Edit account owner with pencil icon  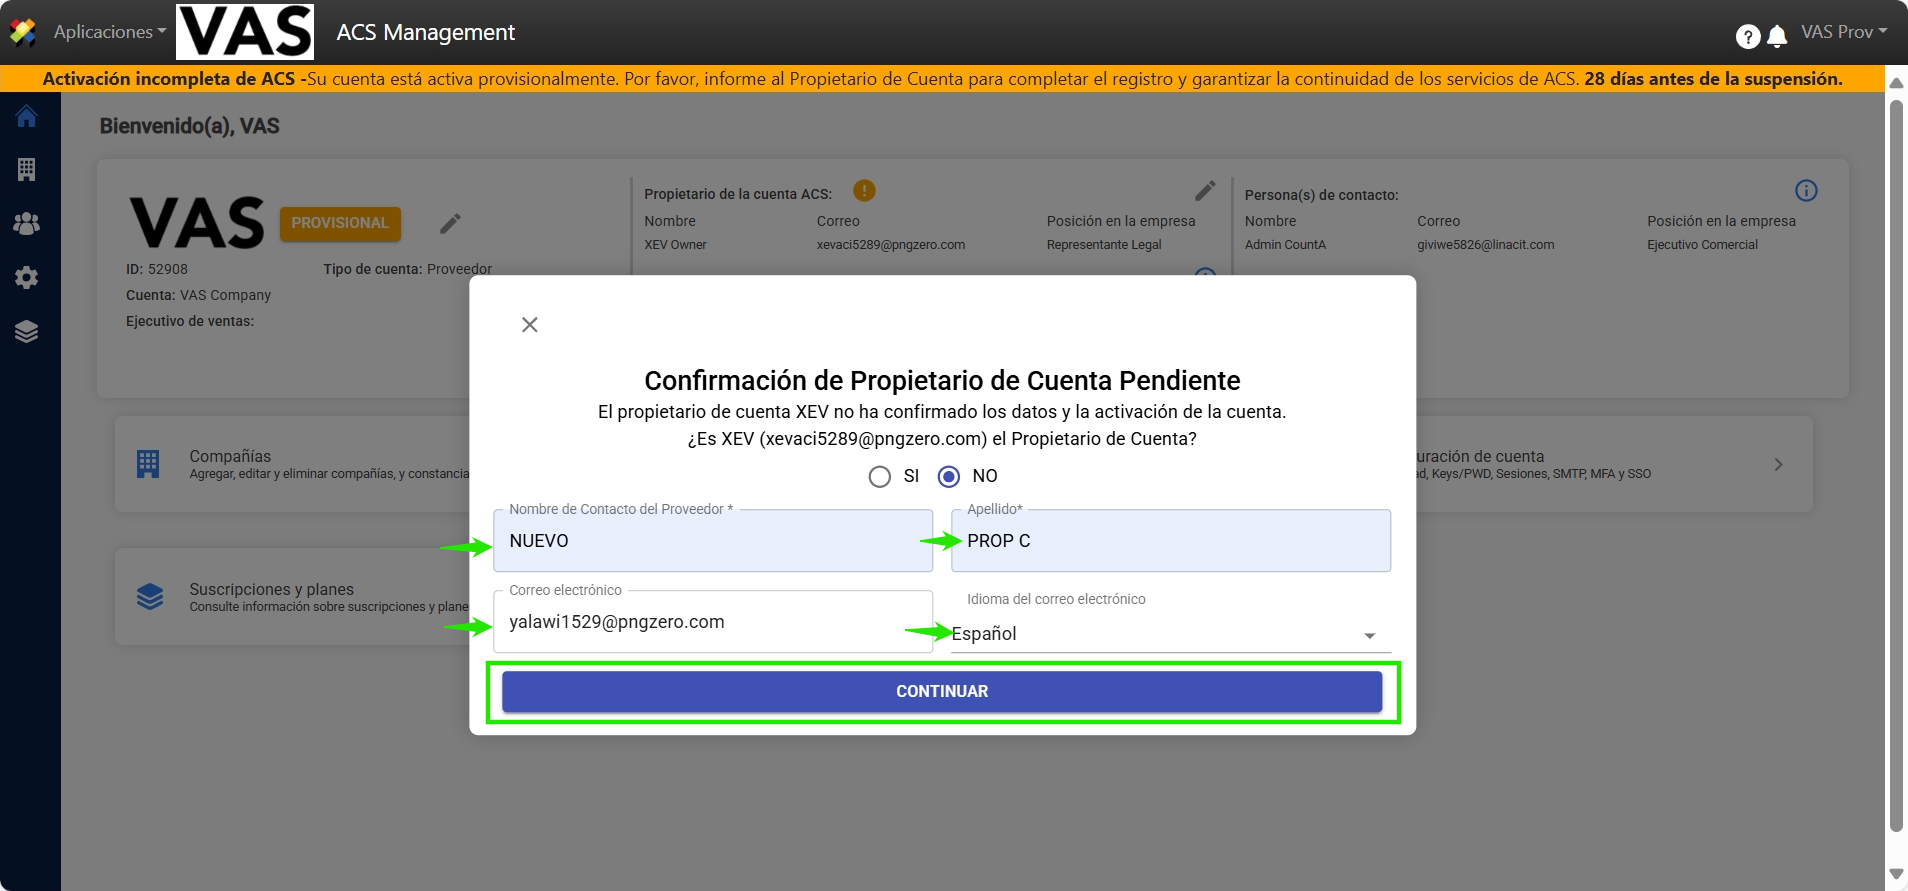pos(1205,191)
